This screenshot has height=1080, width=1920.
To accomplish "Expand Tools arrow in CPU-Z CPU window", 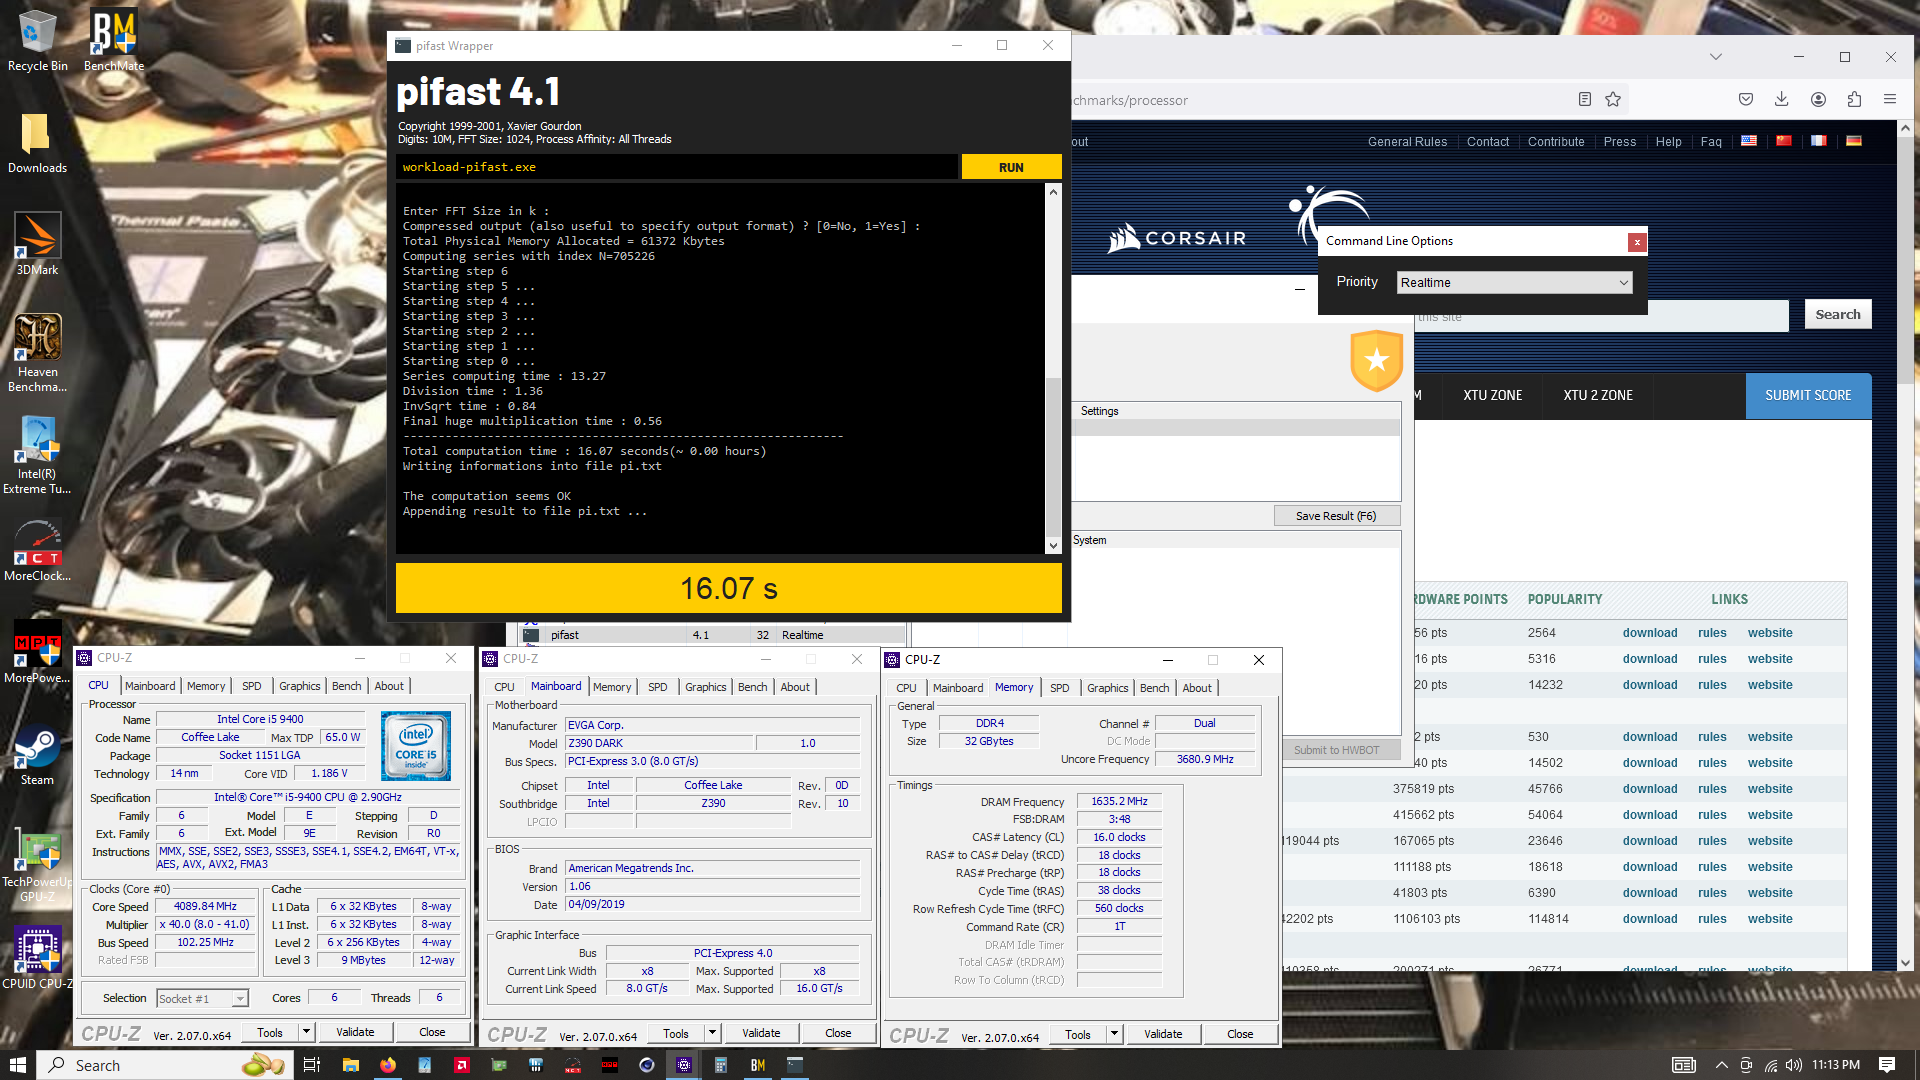I will (x=307, y=1032).
